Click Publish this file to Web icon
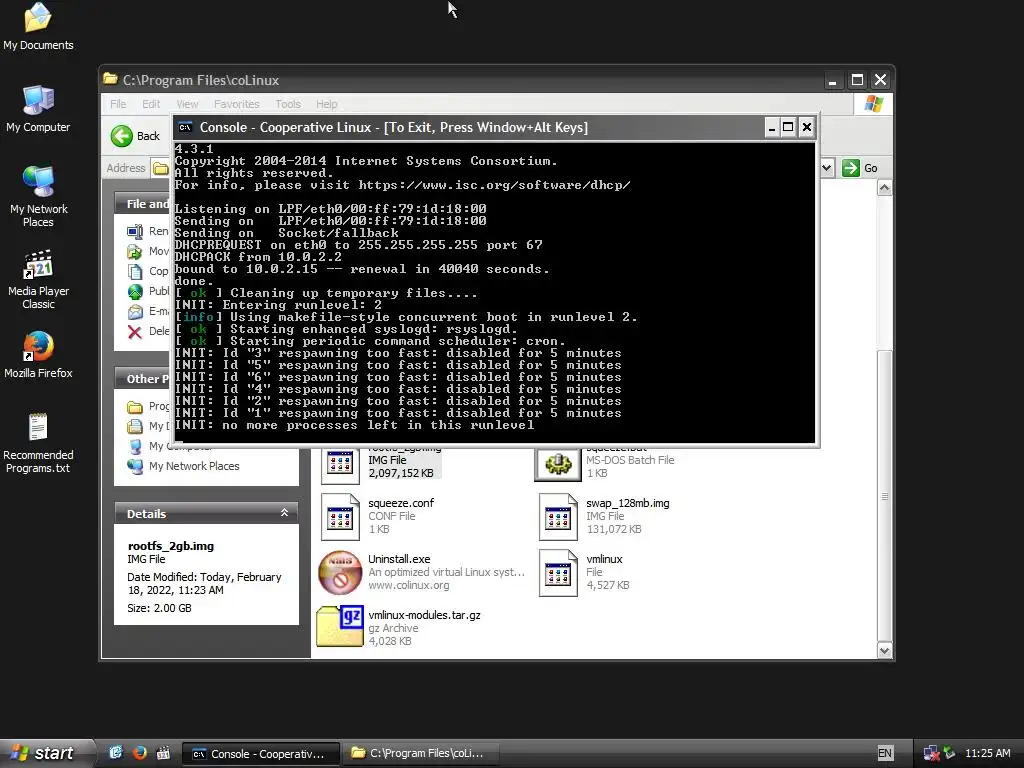The height and width of the screenshot is (768, 1024). click(x=135, y=291)
